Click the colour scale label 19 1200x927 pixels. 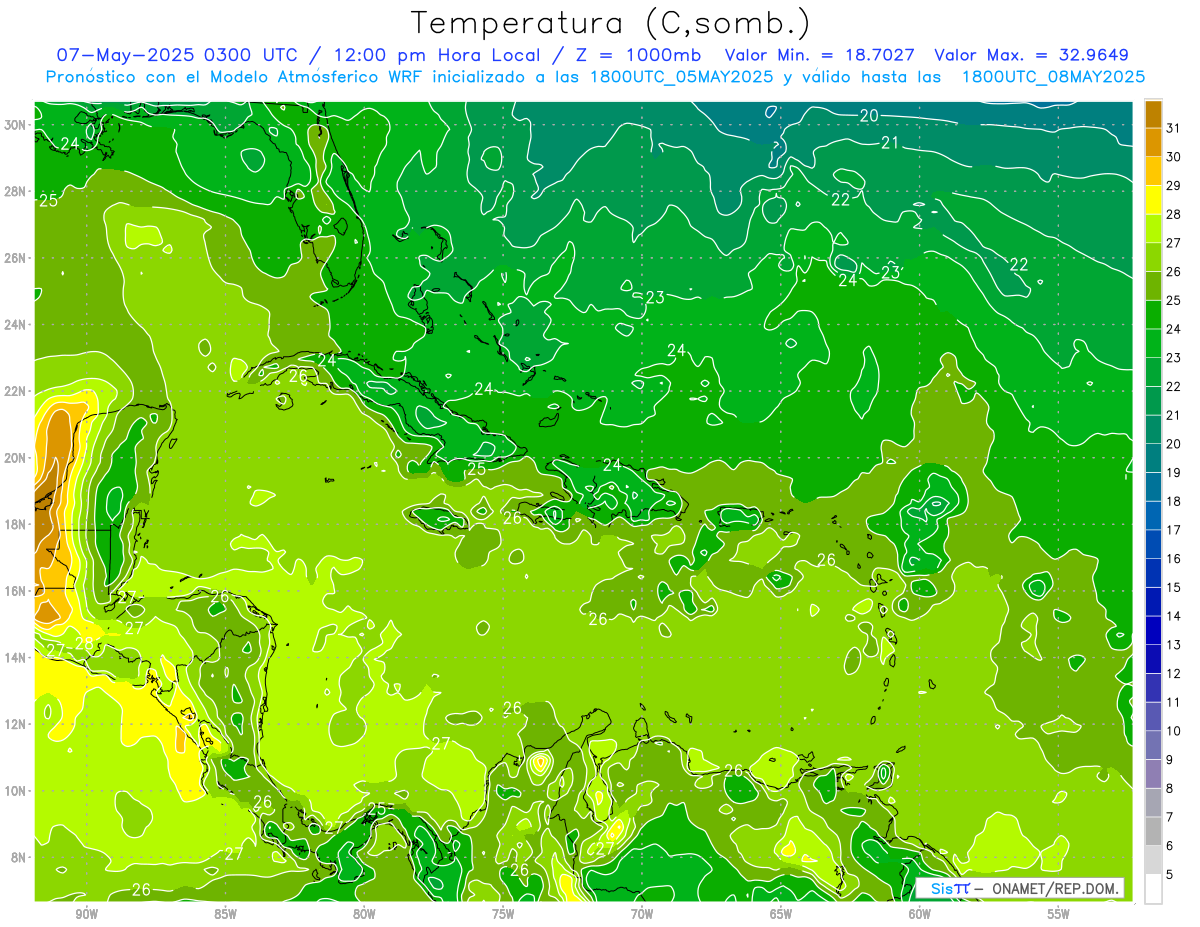(x=1174, y=472)
